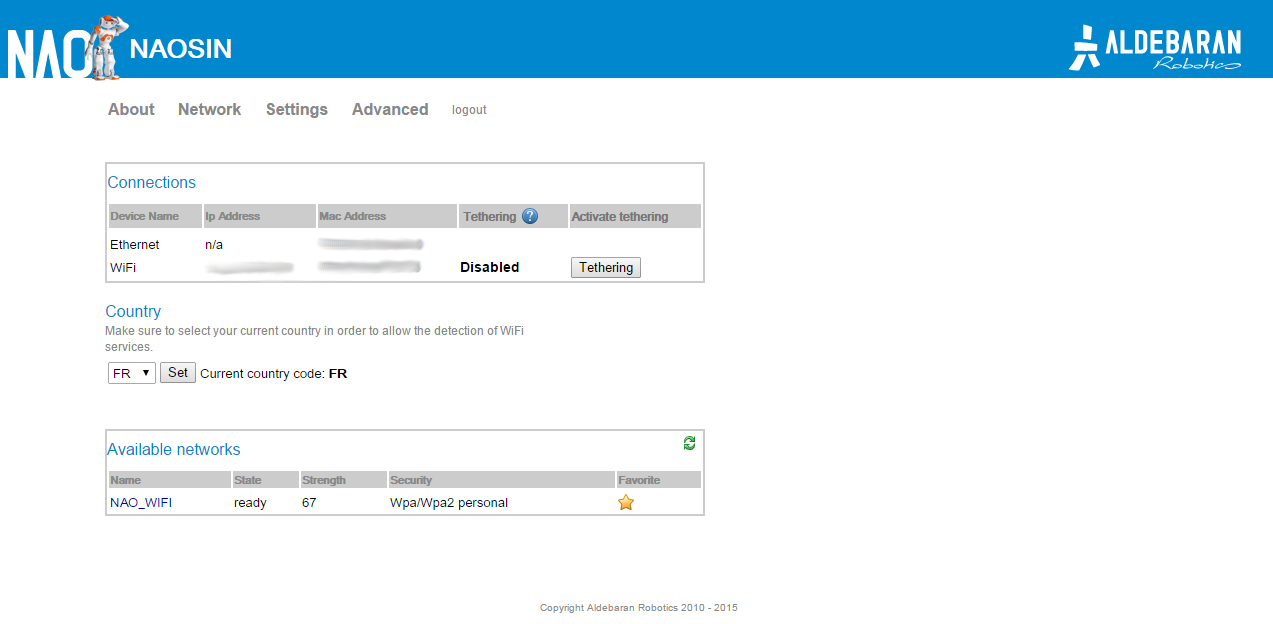Toggle favorite star for NAO_WIFI
Screen dimensions: 1273x624
(x=626, y=503)
